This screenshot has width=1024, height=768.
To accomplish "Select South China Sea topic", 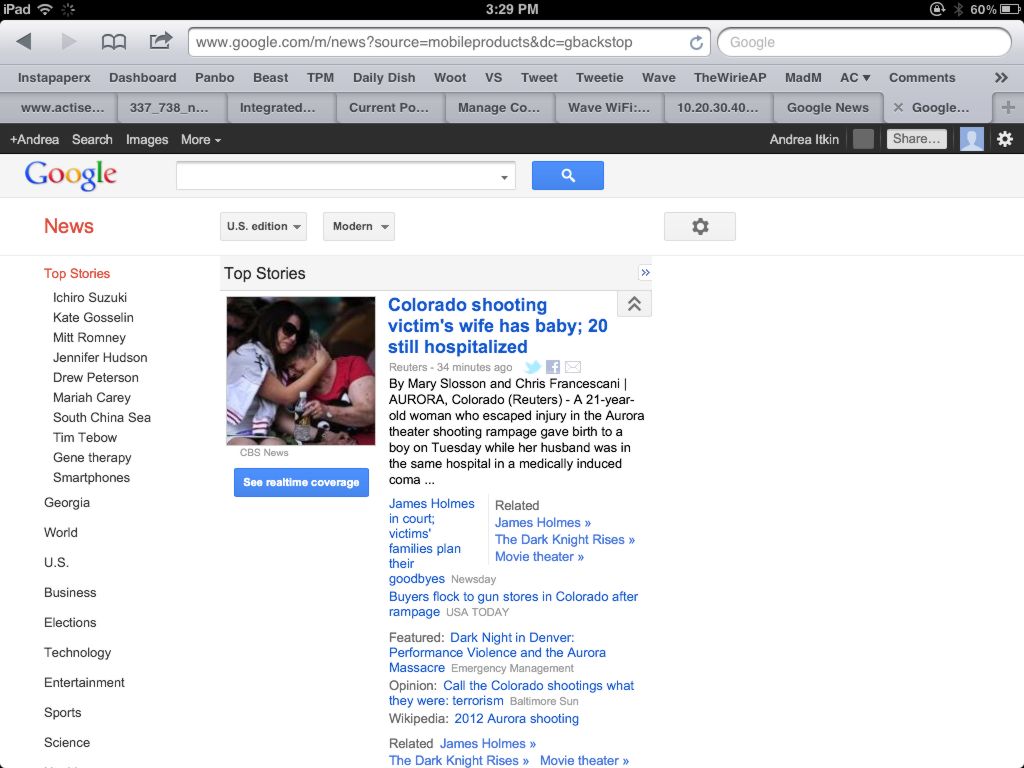I will [x=102, y=417].
